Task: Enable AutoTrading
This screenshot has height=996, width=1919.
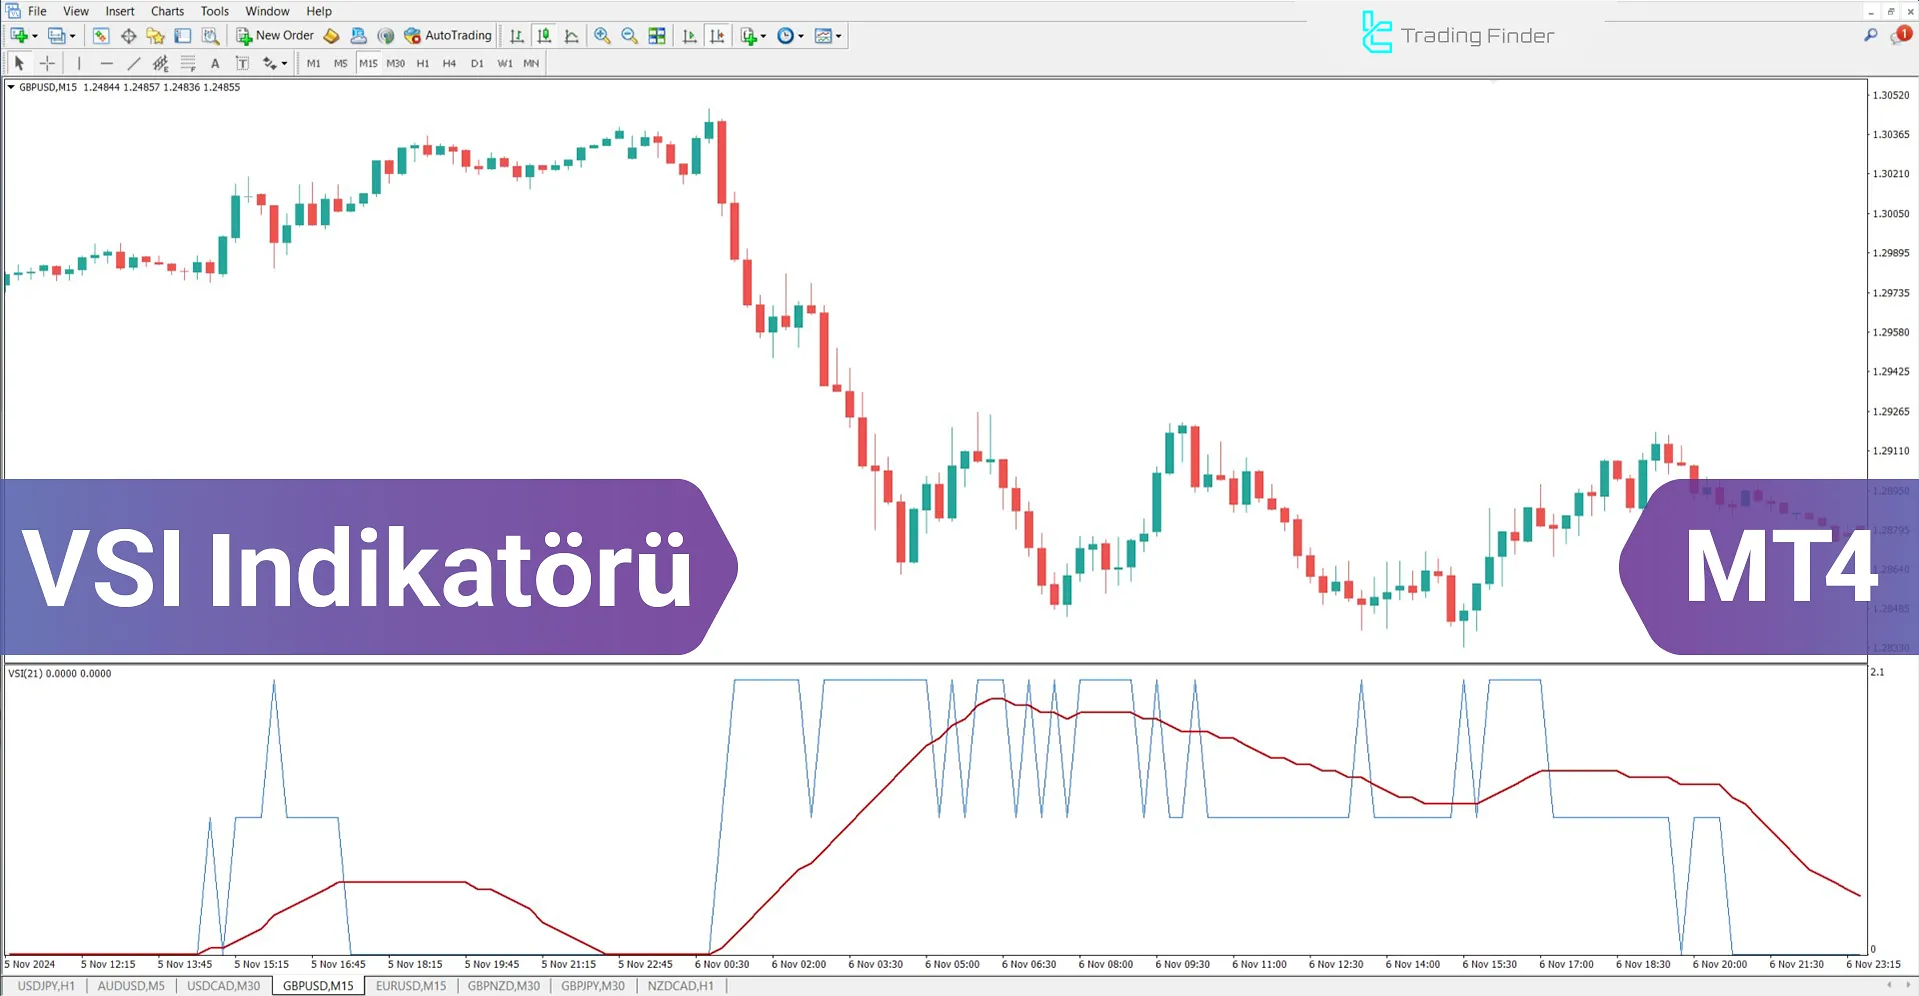Action: coord(447,35)
